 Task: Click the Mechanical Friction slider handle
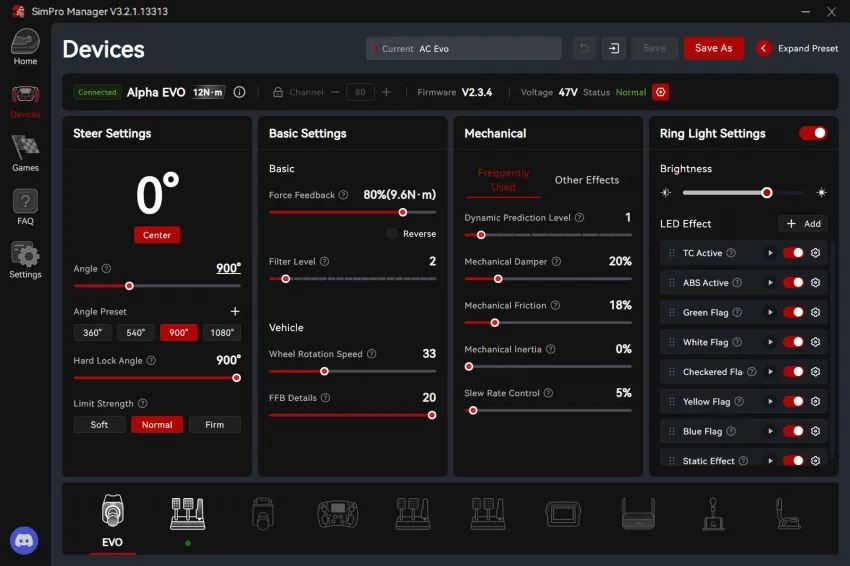pos(494,323)
